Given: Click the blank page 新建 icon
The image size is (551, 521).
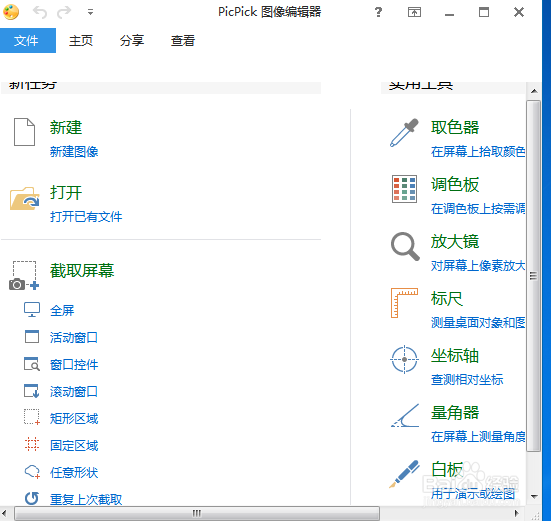Looking at the screenshot, I should pyautogui.click(x=24, y=132).
